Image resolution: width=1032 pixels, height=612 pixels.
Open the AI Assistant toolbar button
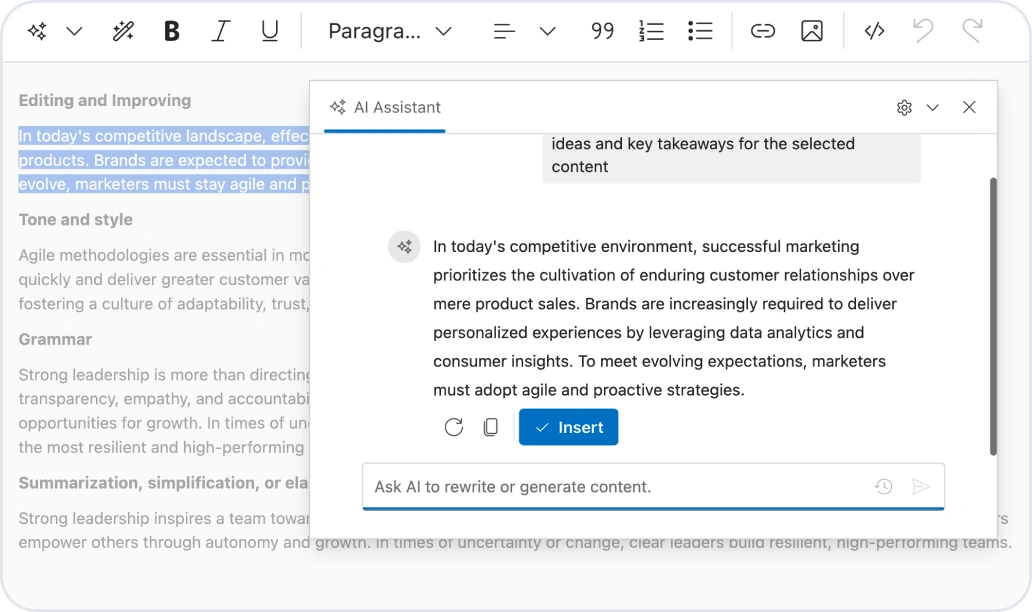coord(37,31)
